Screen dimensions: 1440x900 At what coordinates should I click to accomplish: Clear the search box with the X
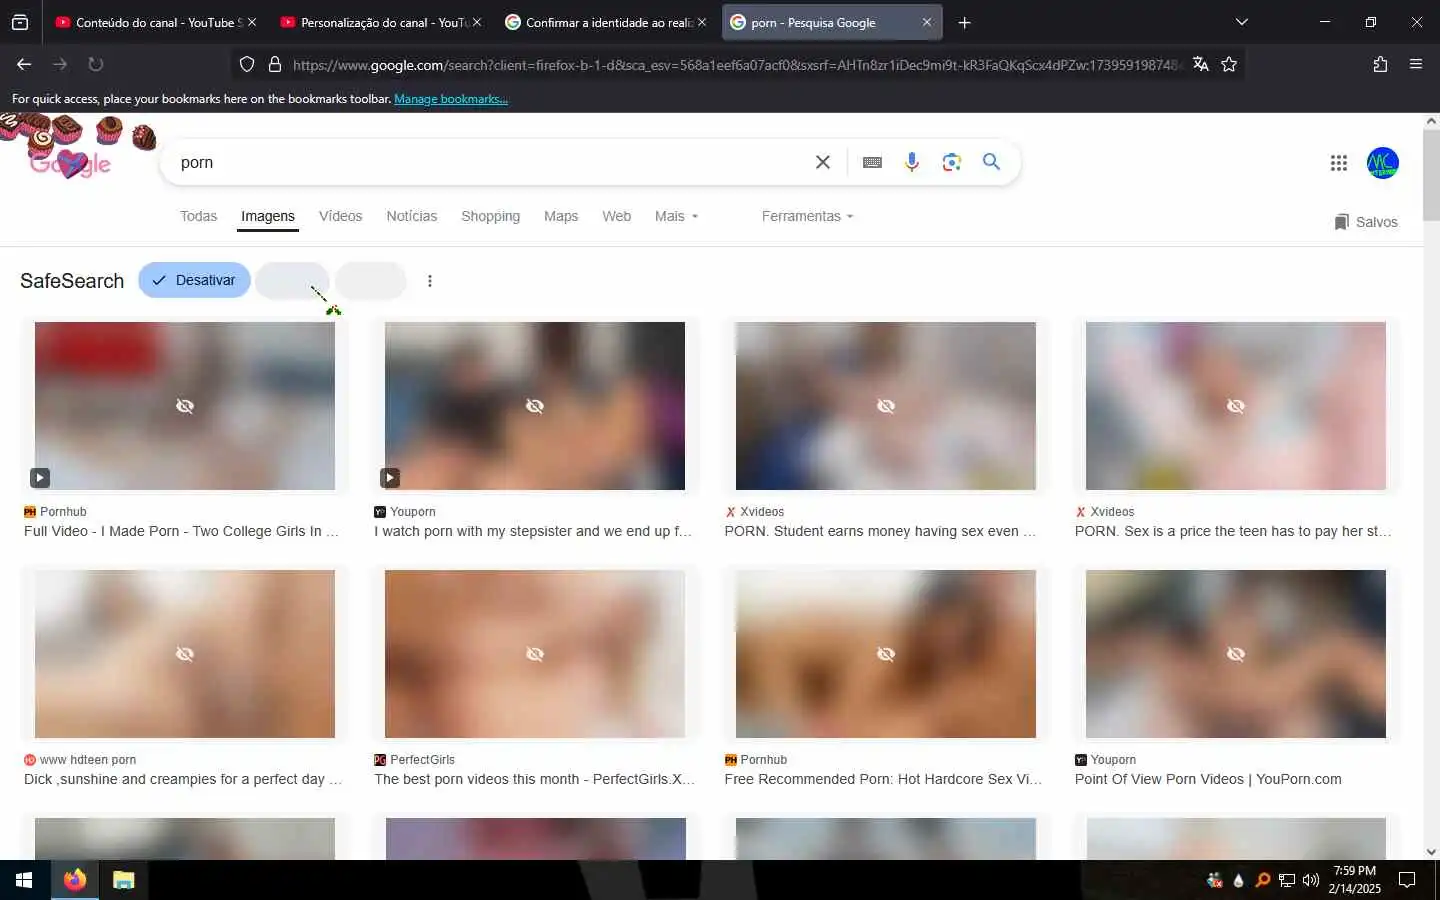[x=823, y=162]
